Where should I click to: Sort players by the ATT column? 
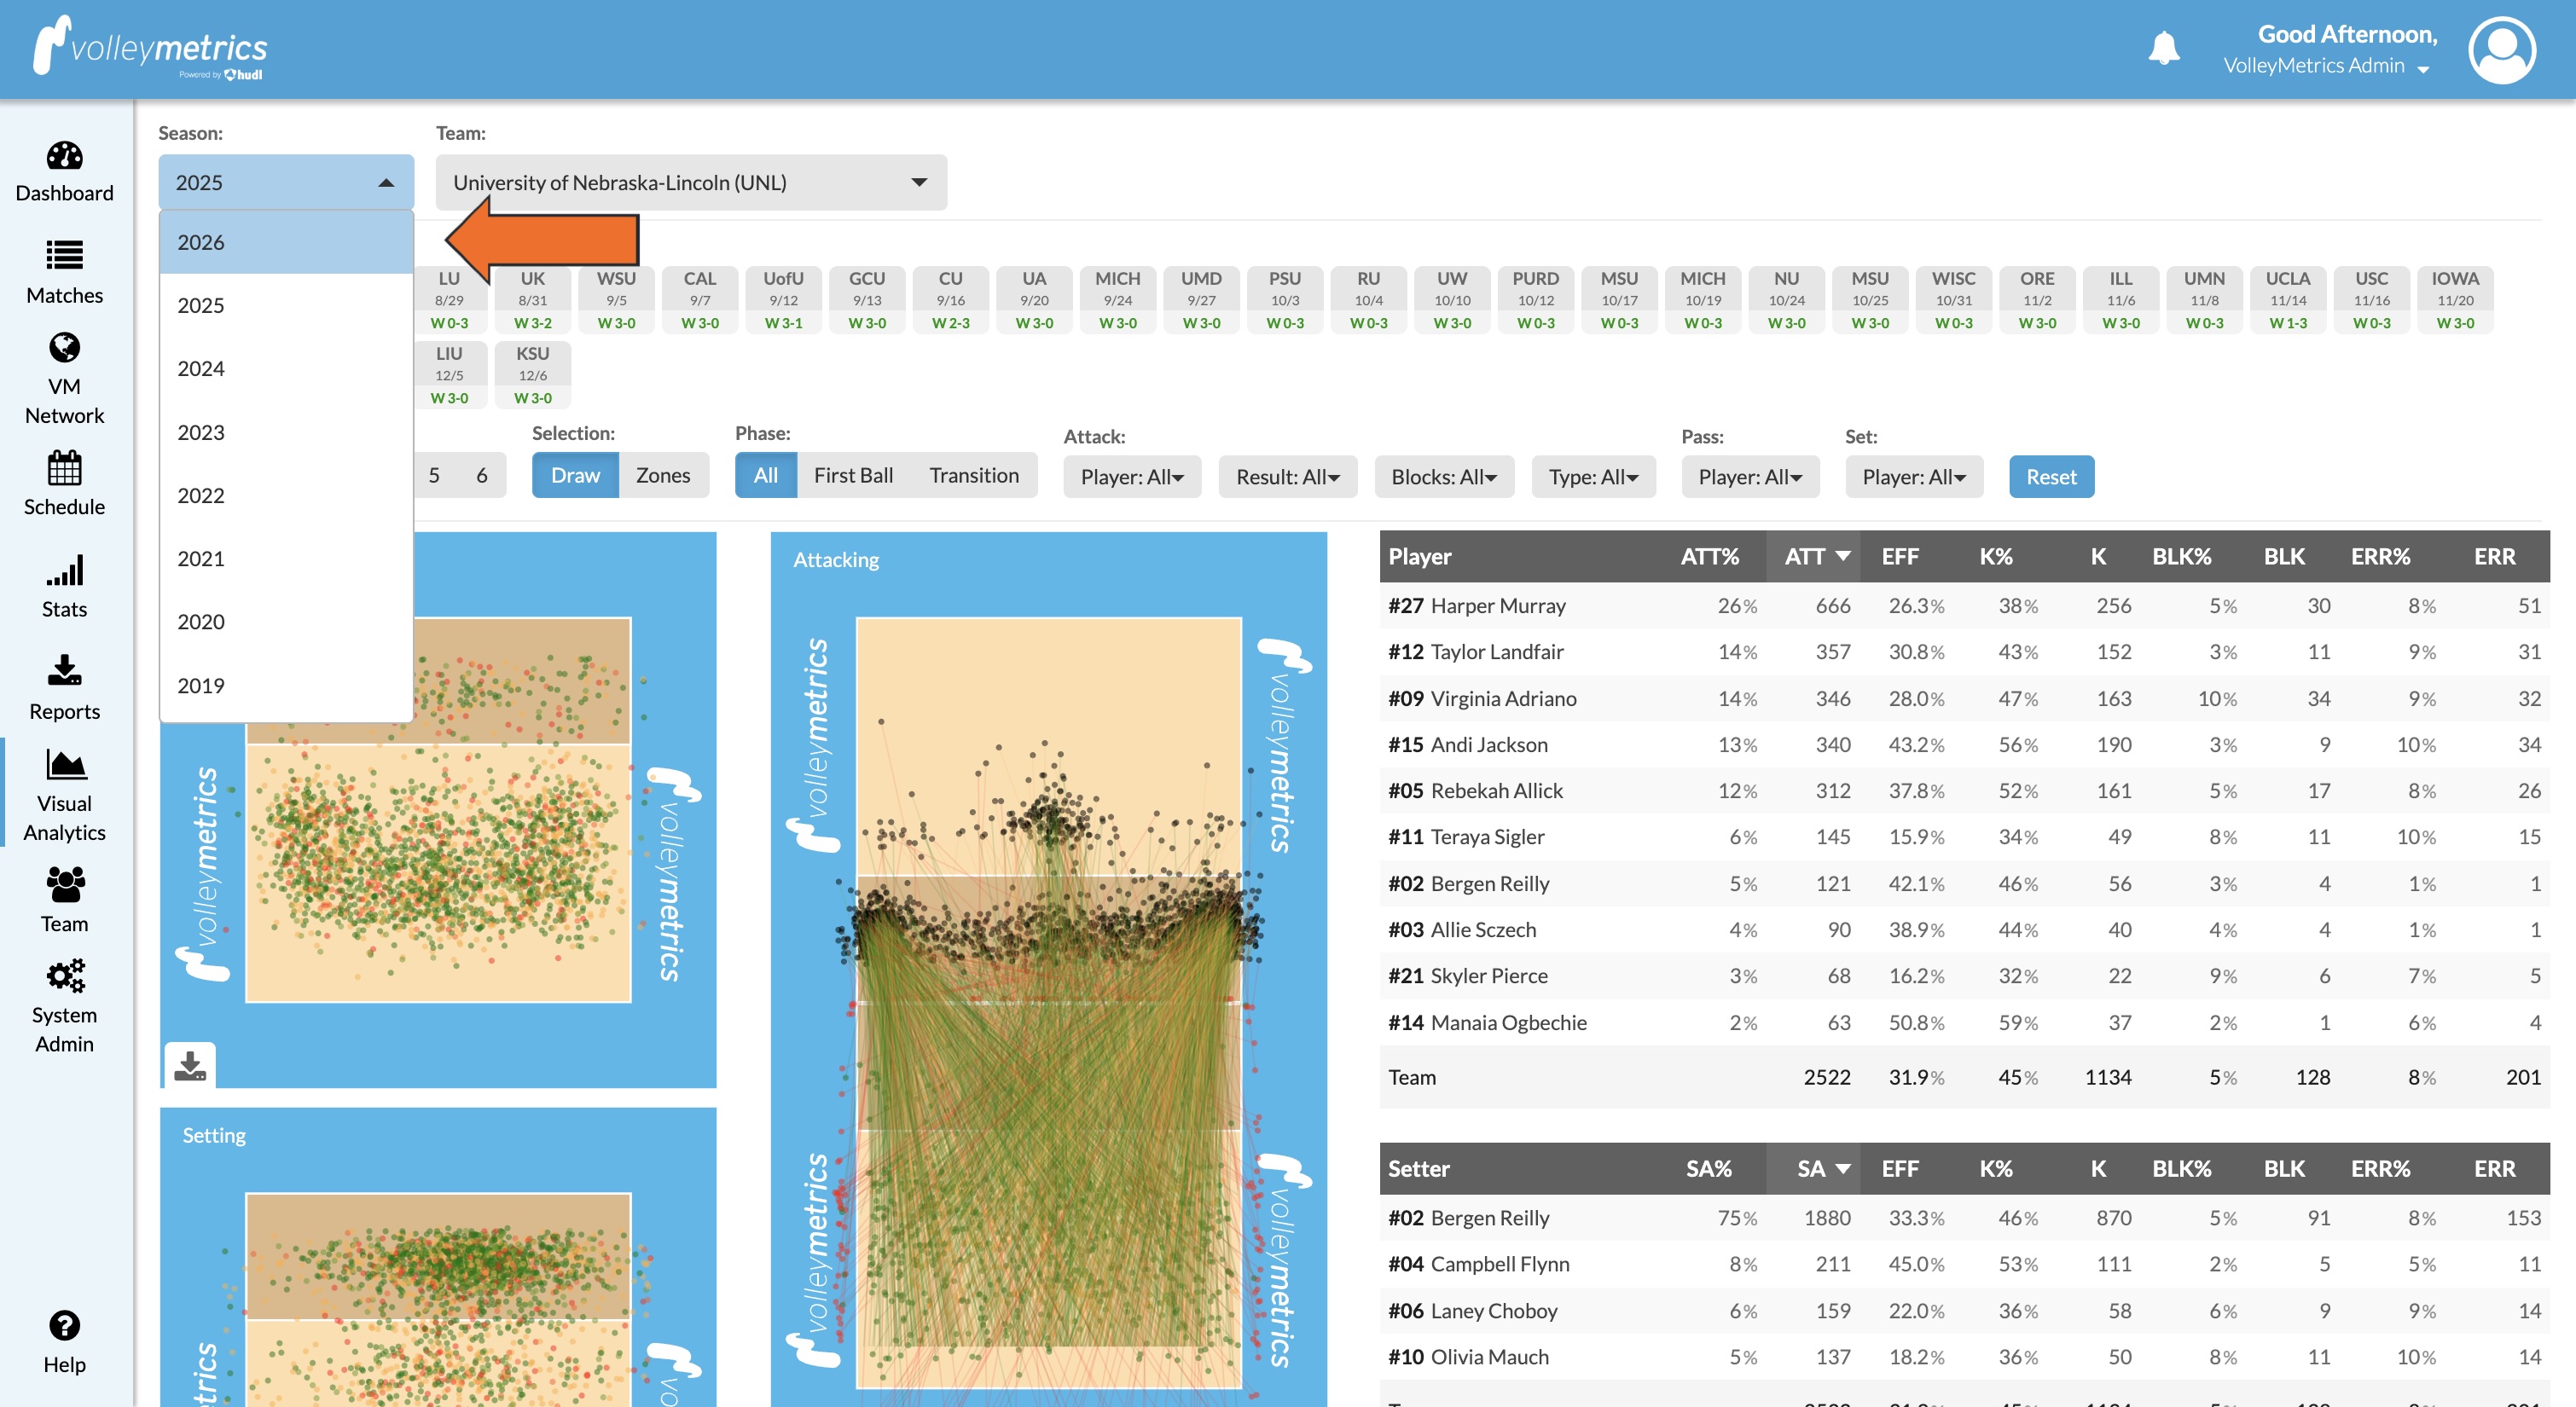click(1813, 556)
